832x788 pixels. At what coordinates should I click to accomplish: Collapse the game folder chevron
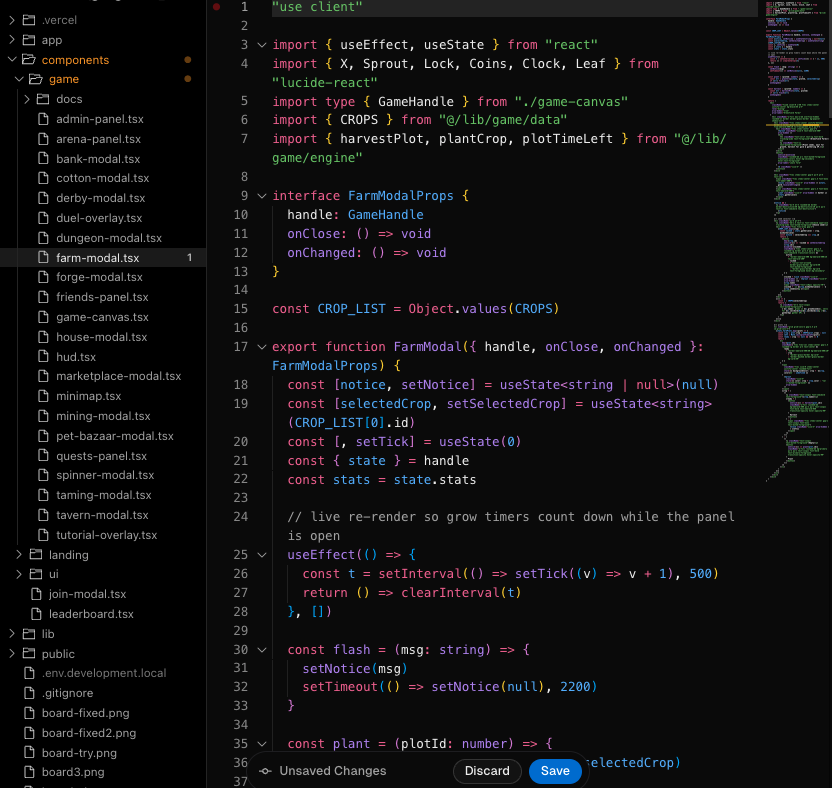tap(20, 79)
